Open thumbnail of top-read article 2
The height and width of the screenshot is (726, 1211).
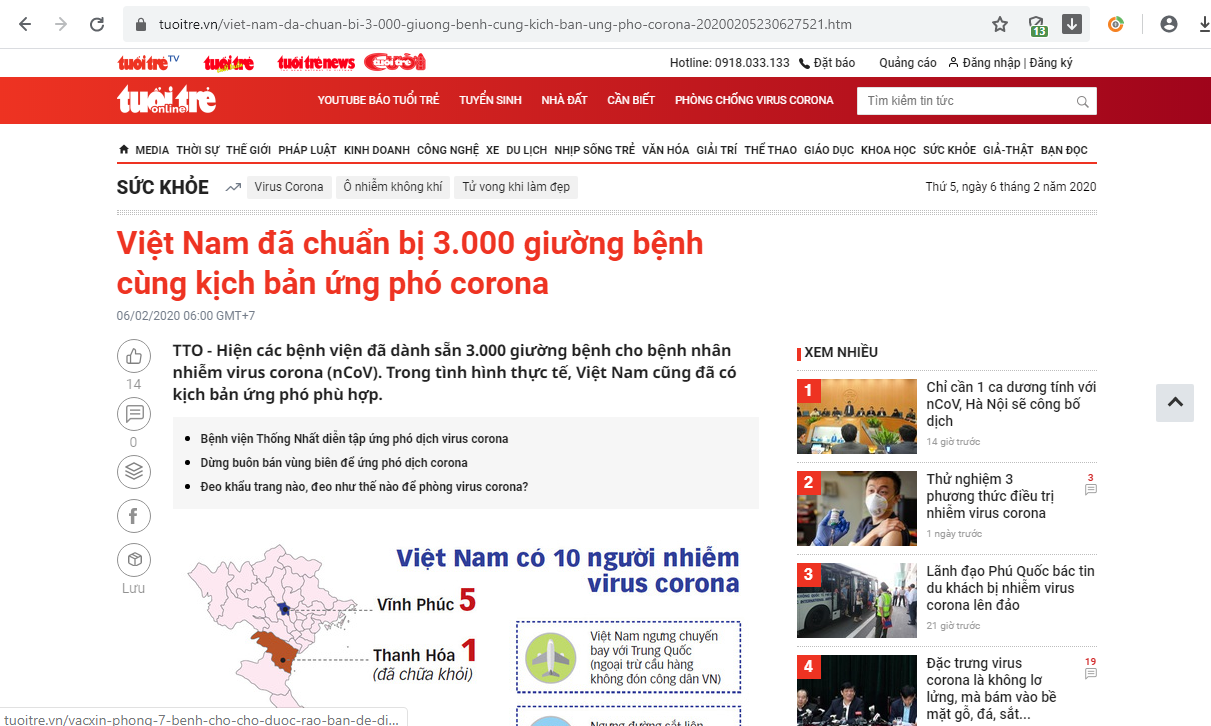pyautogui.click(x=857, y=508)
